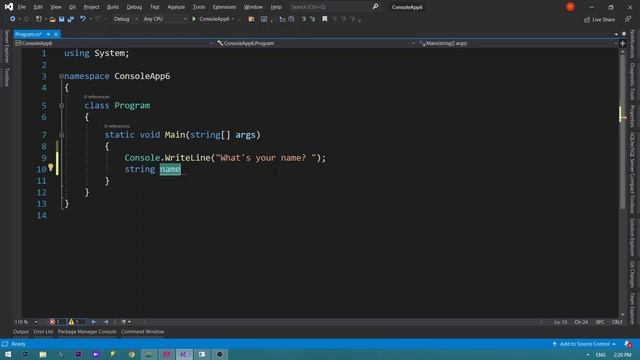Image resolution: width=640 pixels, height=360 pixels.
Task: Open the zoom level 110 % dropdown
Action: tap(26, 322)
